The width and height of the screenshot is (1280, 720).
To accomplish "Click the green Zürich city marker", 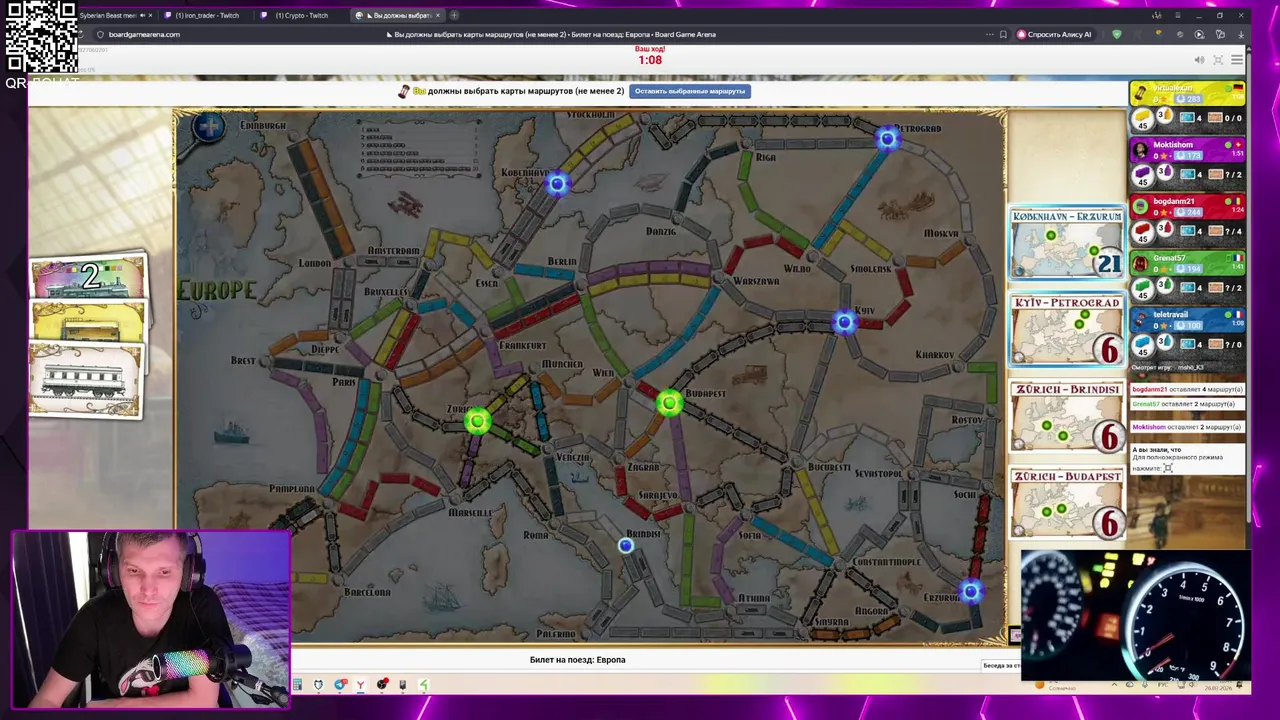I will (477, 421).
